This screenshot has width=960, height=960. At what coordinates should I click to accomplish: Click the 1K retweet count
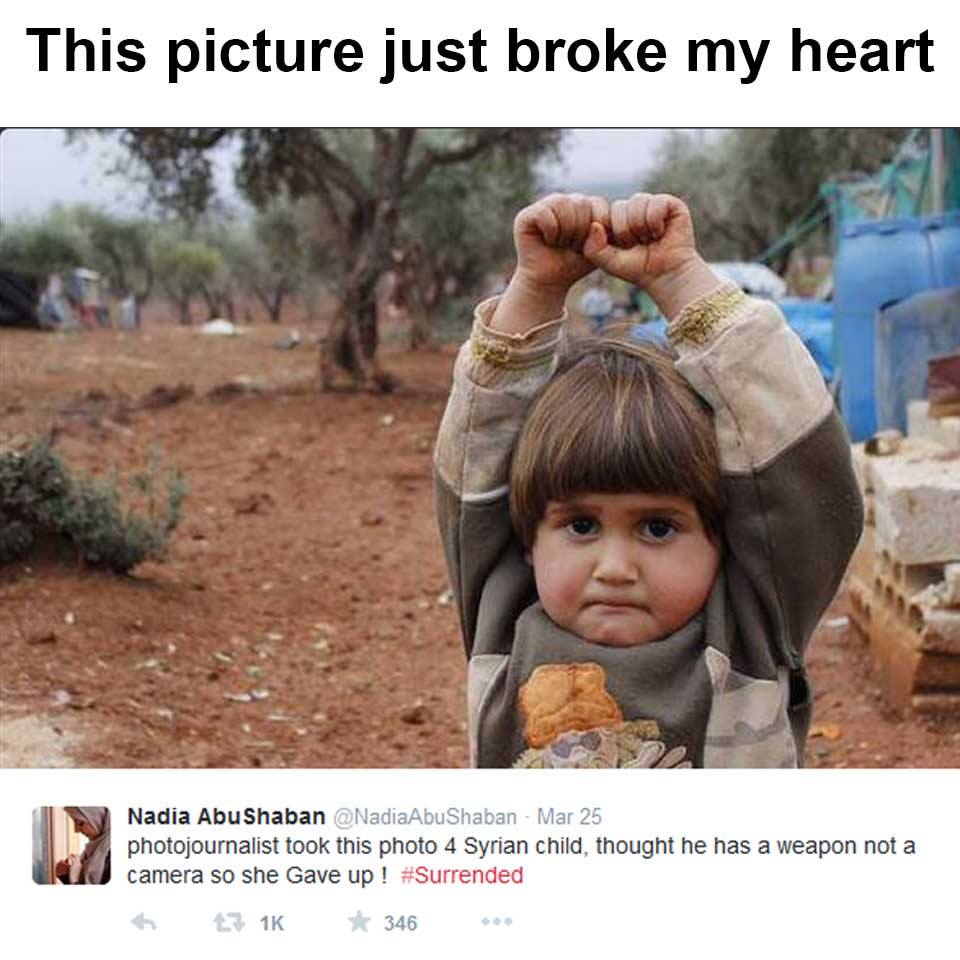point(272,923)
